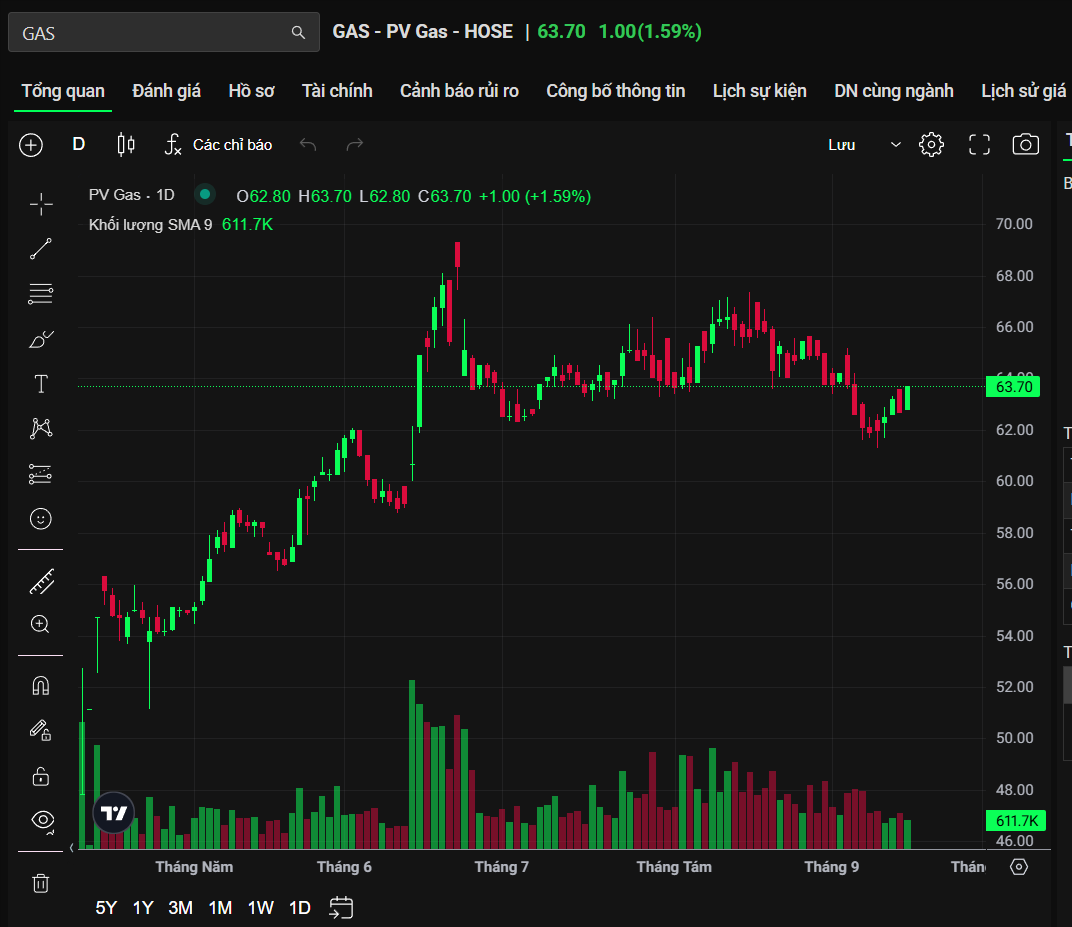Screen dimensions: 1072x927
Task: Open the Hồ sơ tab
Action: click(252, 91)
